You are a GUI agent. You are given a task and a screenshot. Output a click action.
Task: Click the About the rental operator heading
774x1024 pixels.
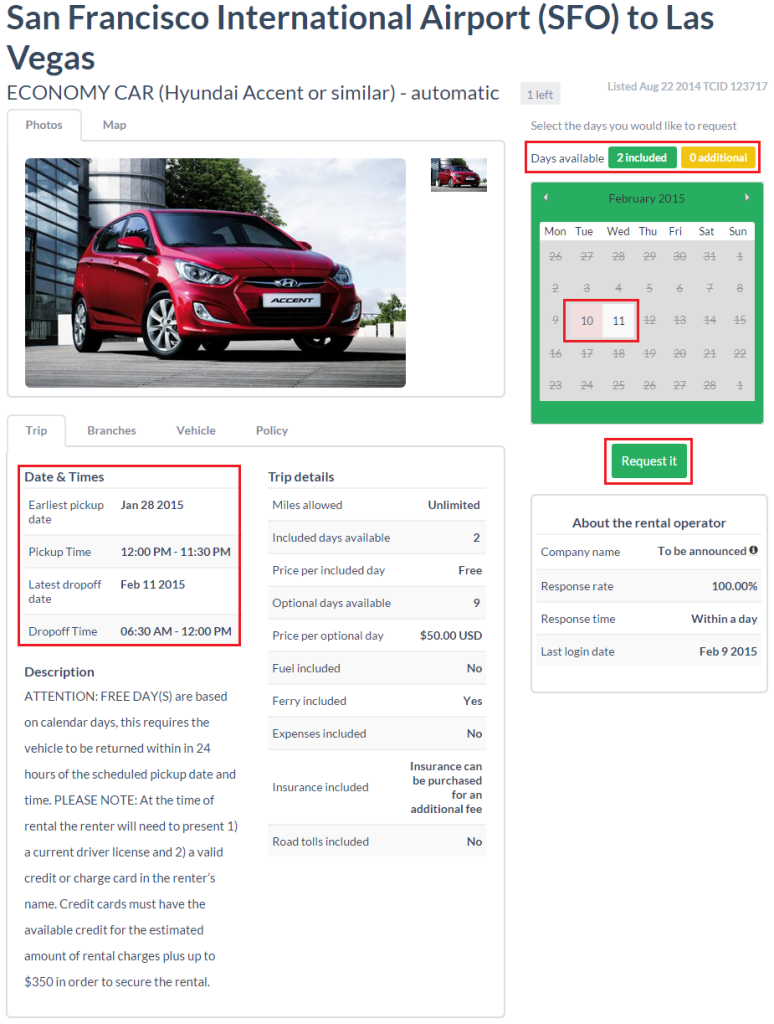[x=649, y=522]
